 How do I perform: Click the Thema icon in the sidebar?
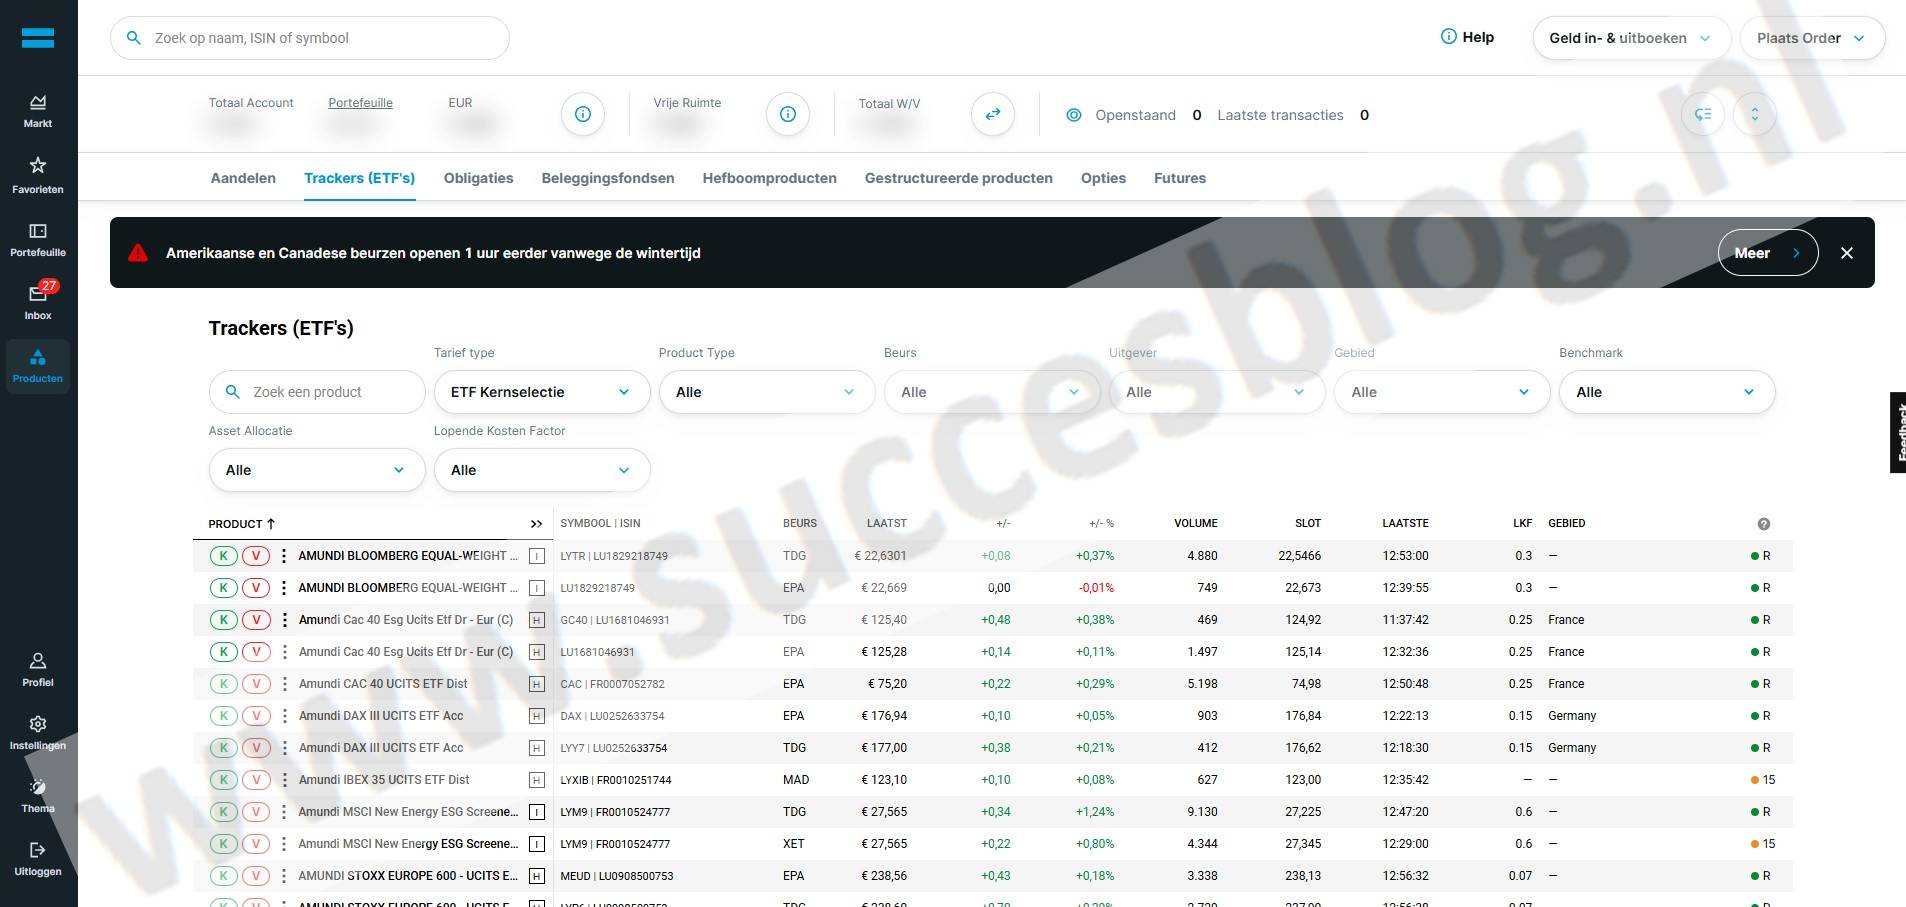pyautogui.click(x=38, y=788)
